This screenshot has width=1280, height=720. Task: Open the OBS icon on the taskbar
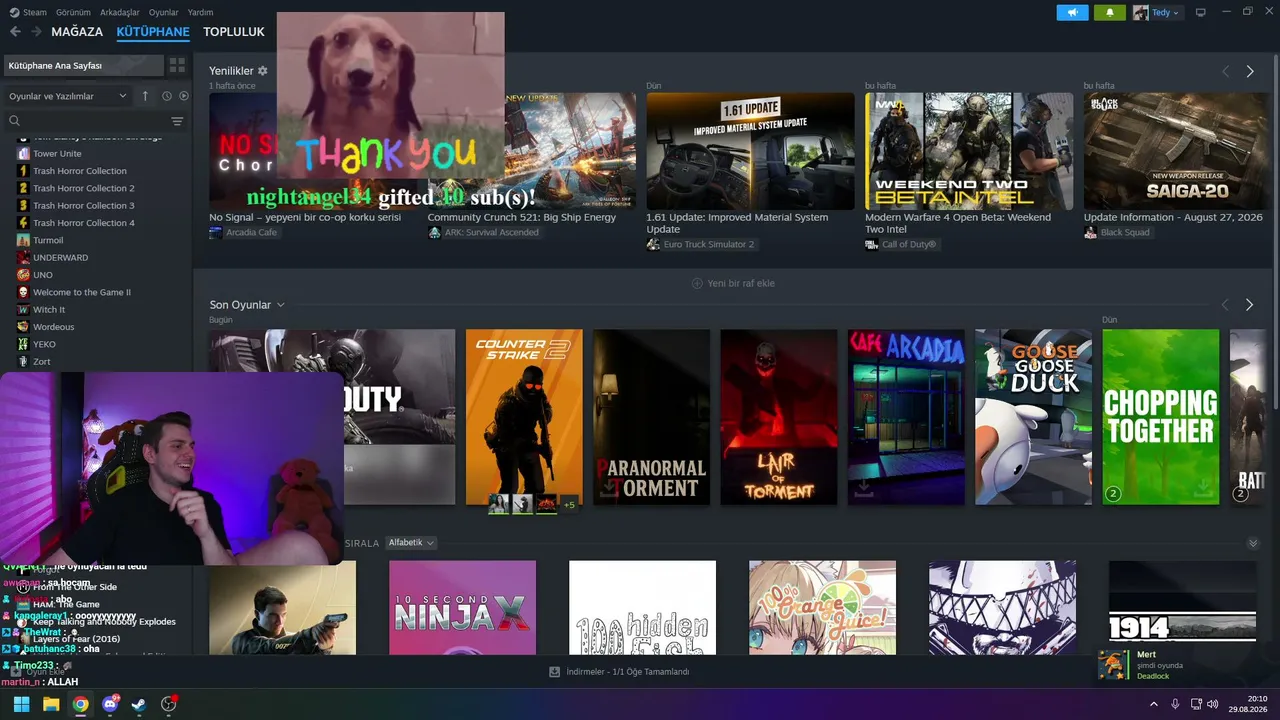[x=169, y=704]
